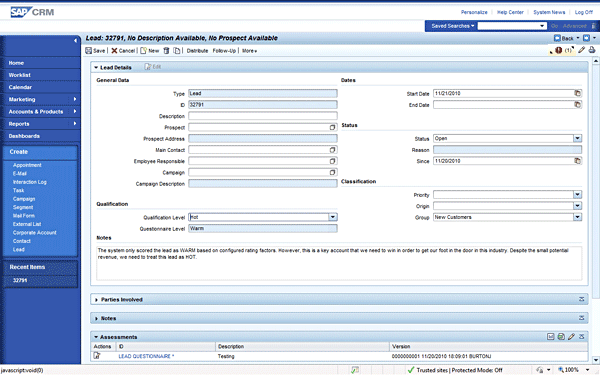
Task: Open the LEAD QUESTIONNAIRE link
Action: coord(146,356)
